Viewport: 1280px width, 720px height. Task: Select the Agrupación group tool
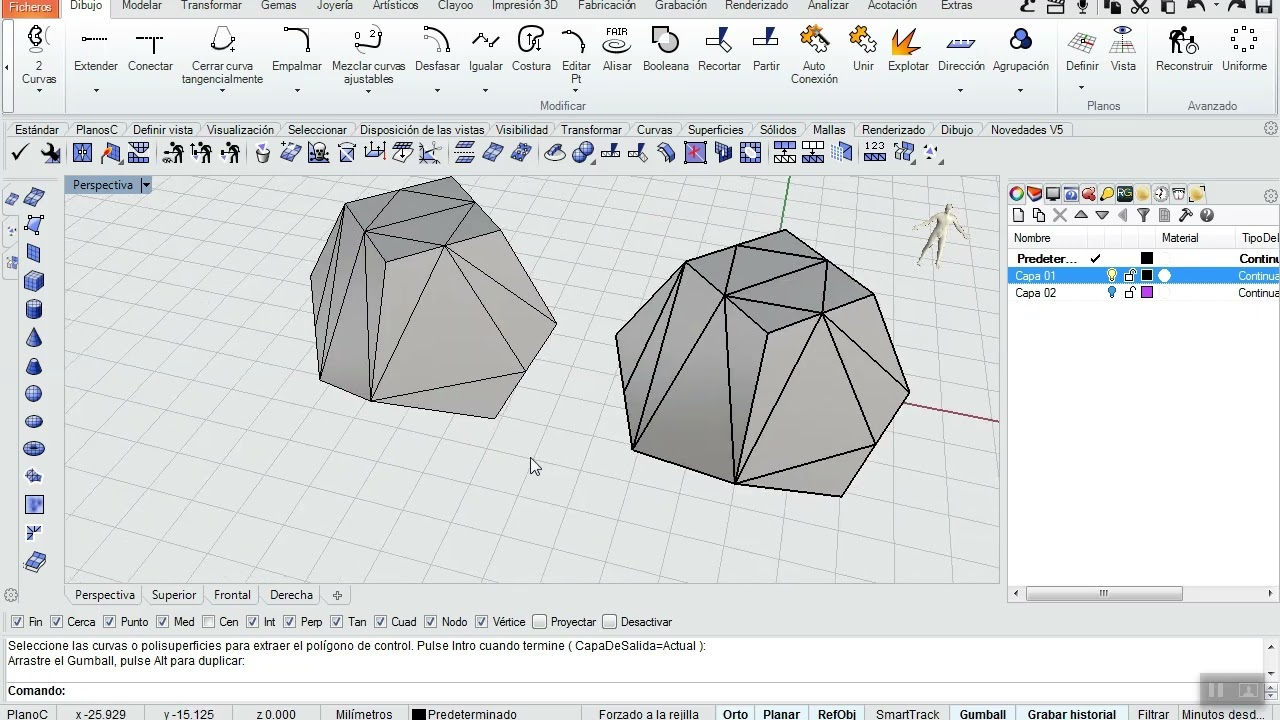click(x=1021, y=50)
